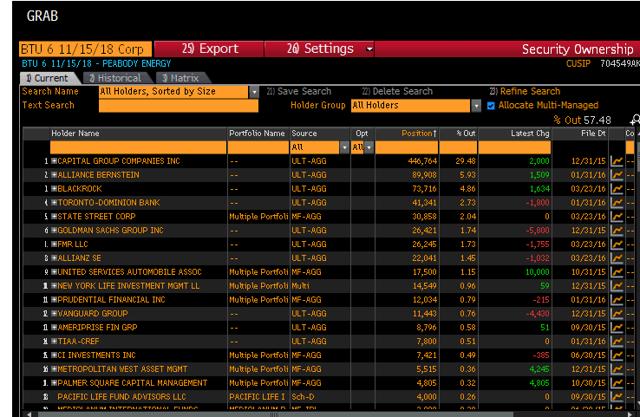Open the Holder Group dropdown arrow
Image resolution: width=640 pixels, height=417 pixels.
[x=476, y=106]
